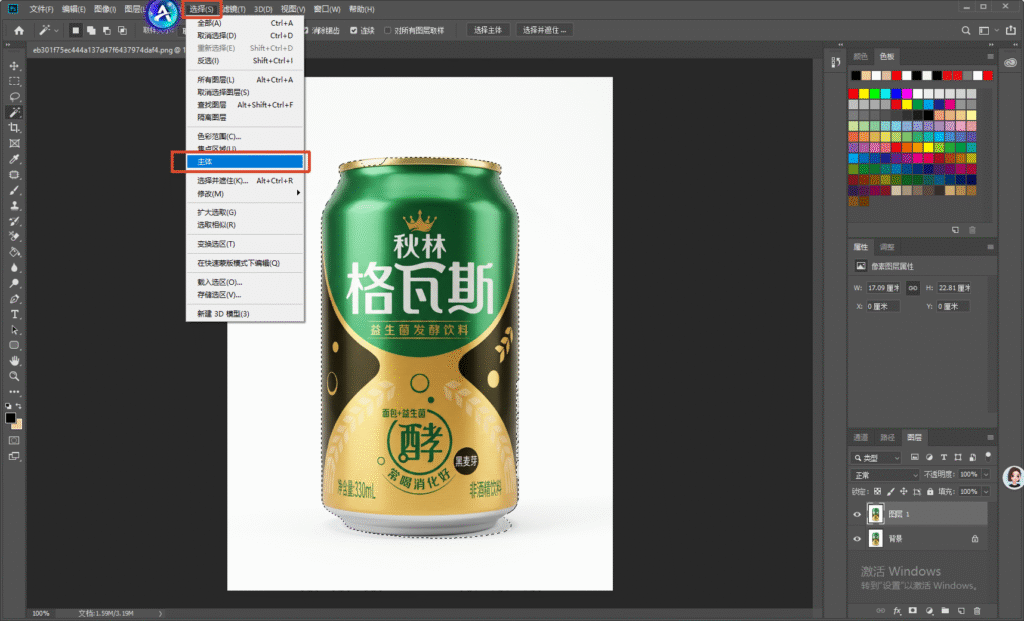Choose 主体 from the Select menu
This screenshot has width=1024, height=621.
click(x=245, y=161)
